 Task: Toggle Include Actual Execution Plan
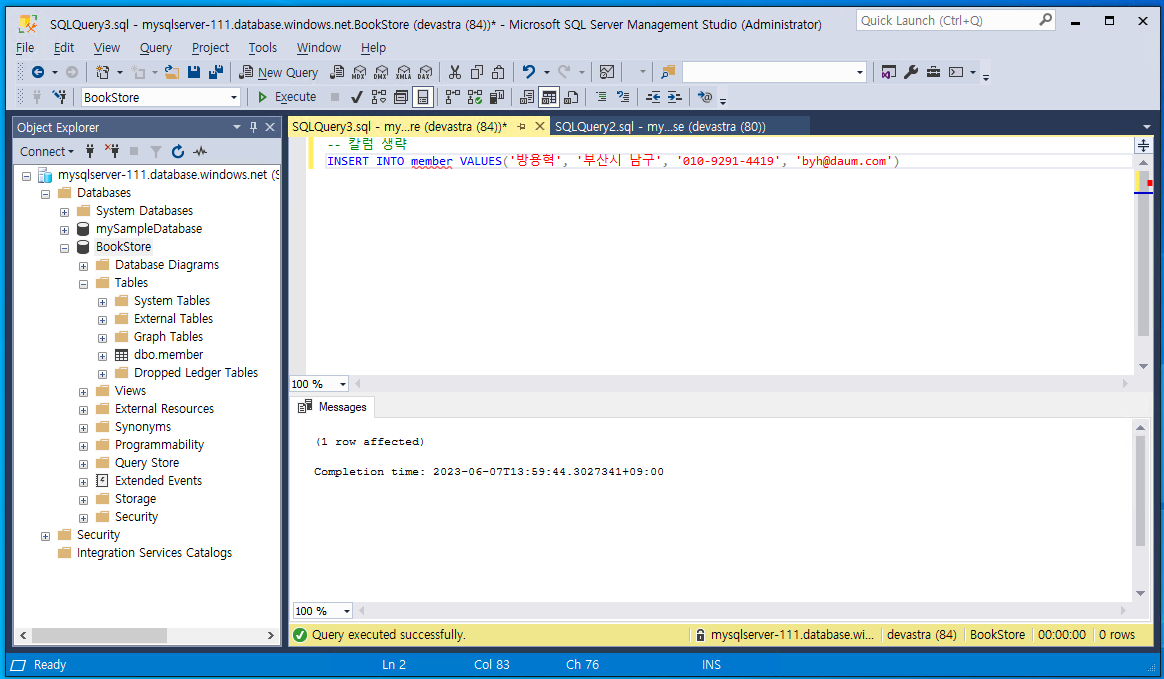point(453,97)
